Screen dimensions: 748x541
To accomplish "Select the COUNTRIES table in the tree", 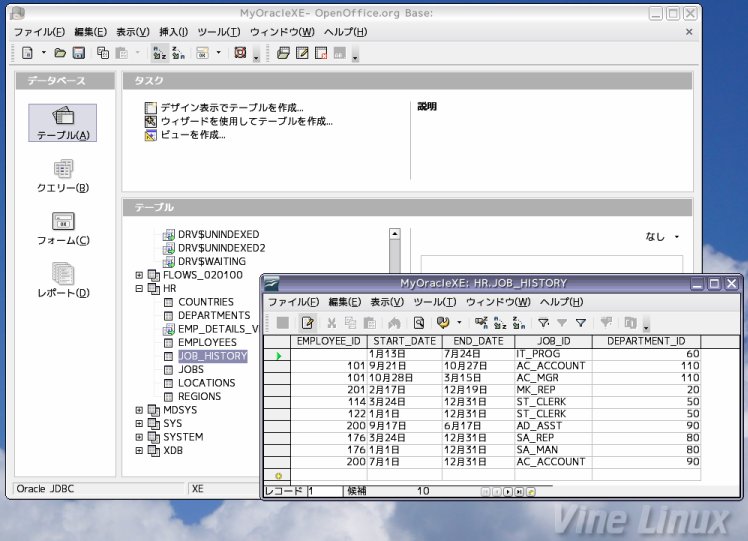I will (x=206, y=302).
